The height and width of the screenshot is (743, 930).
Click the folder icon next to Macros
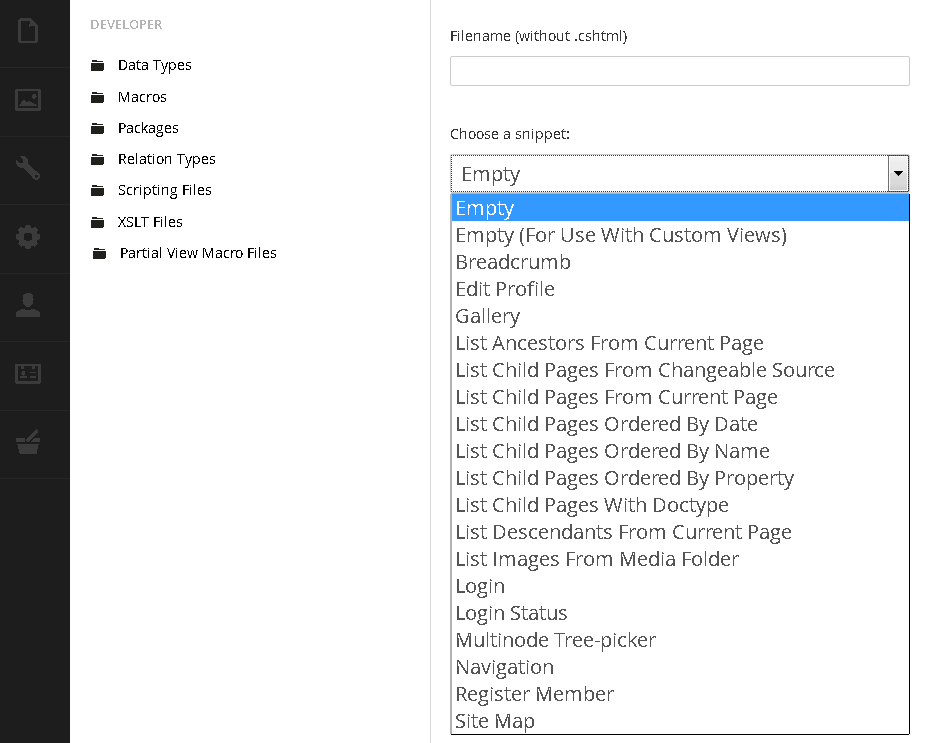[x=98, y=97]
